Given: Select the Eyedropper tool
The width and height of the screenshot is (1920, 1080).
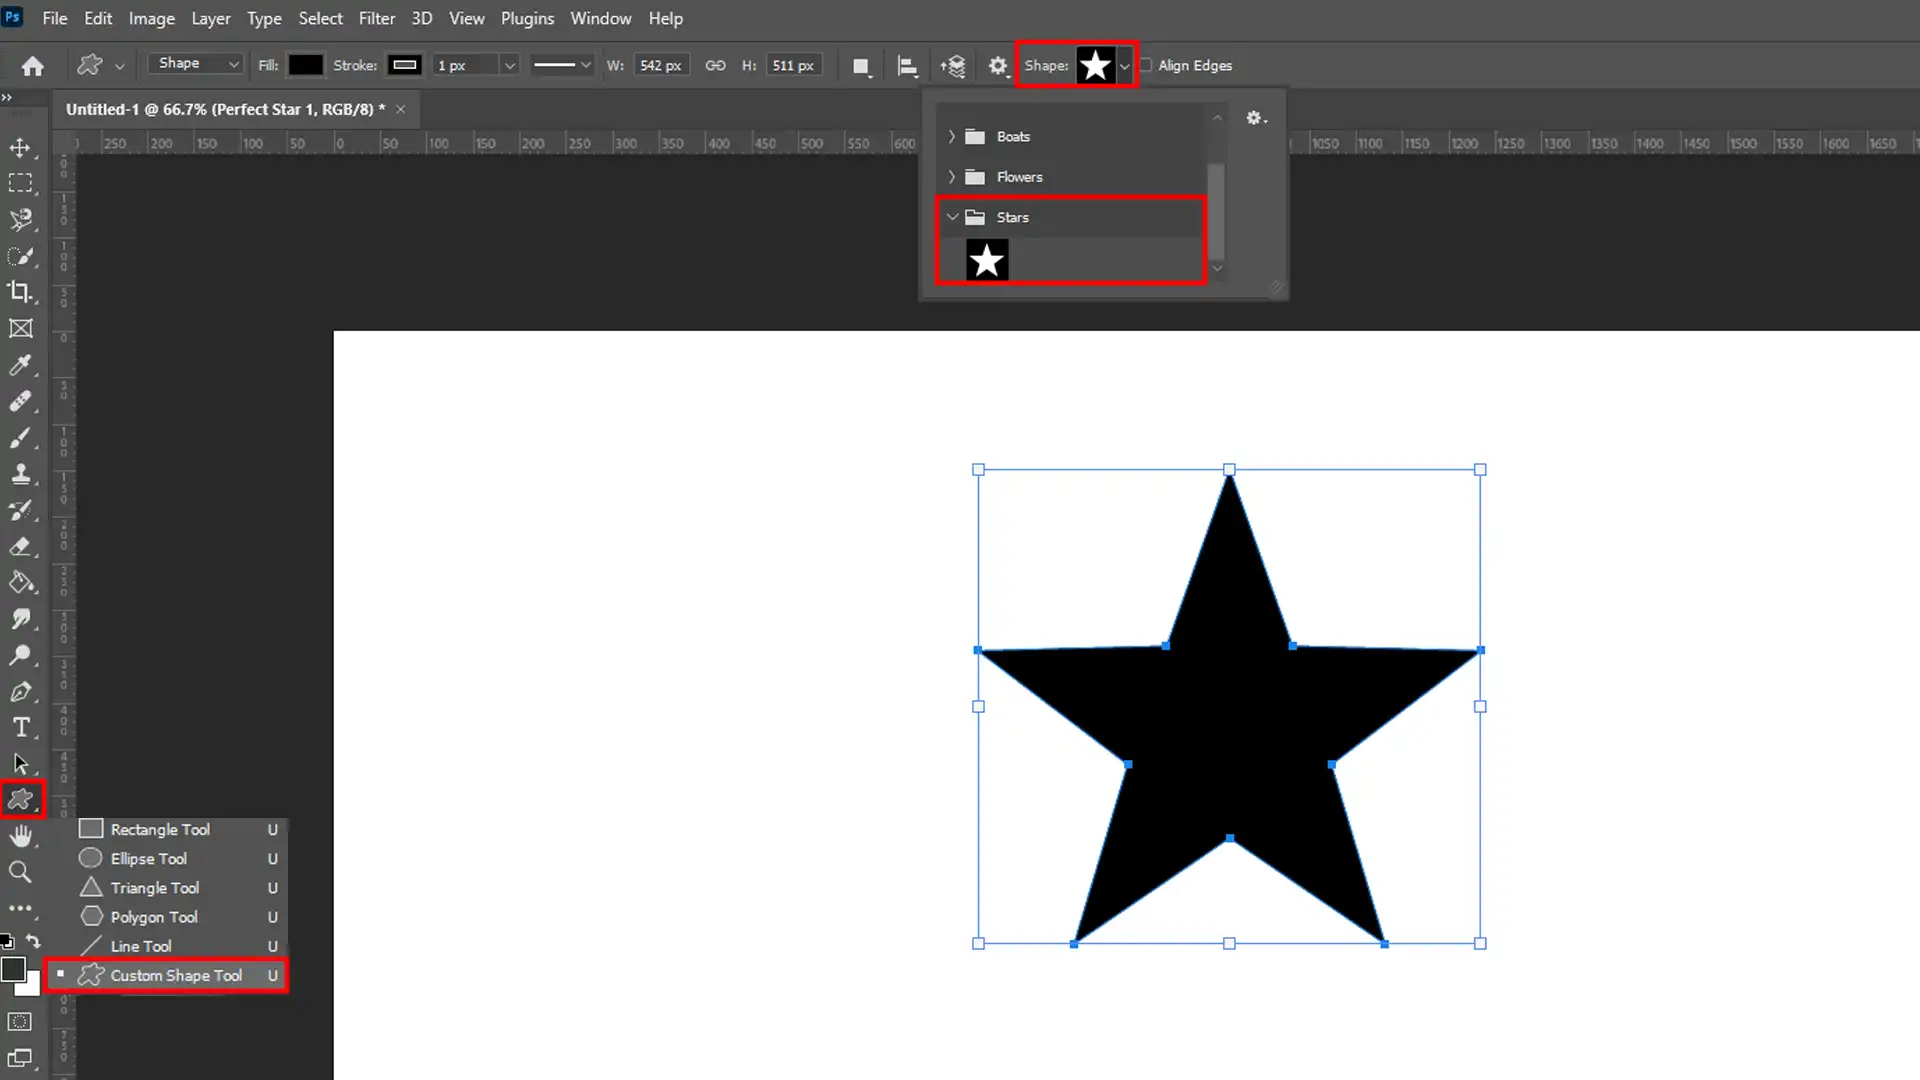Looking at the screenshot, I should [20, 365].
